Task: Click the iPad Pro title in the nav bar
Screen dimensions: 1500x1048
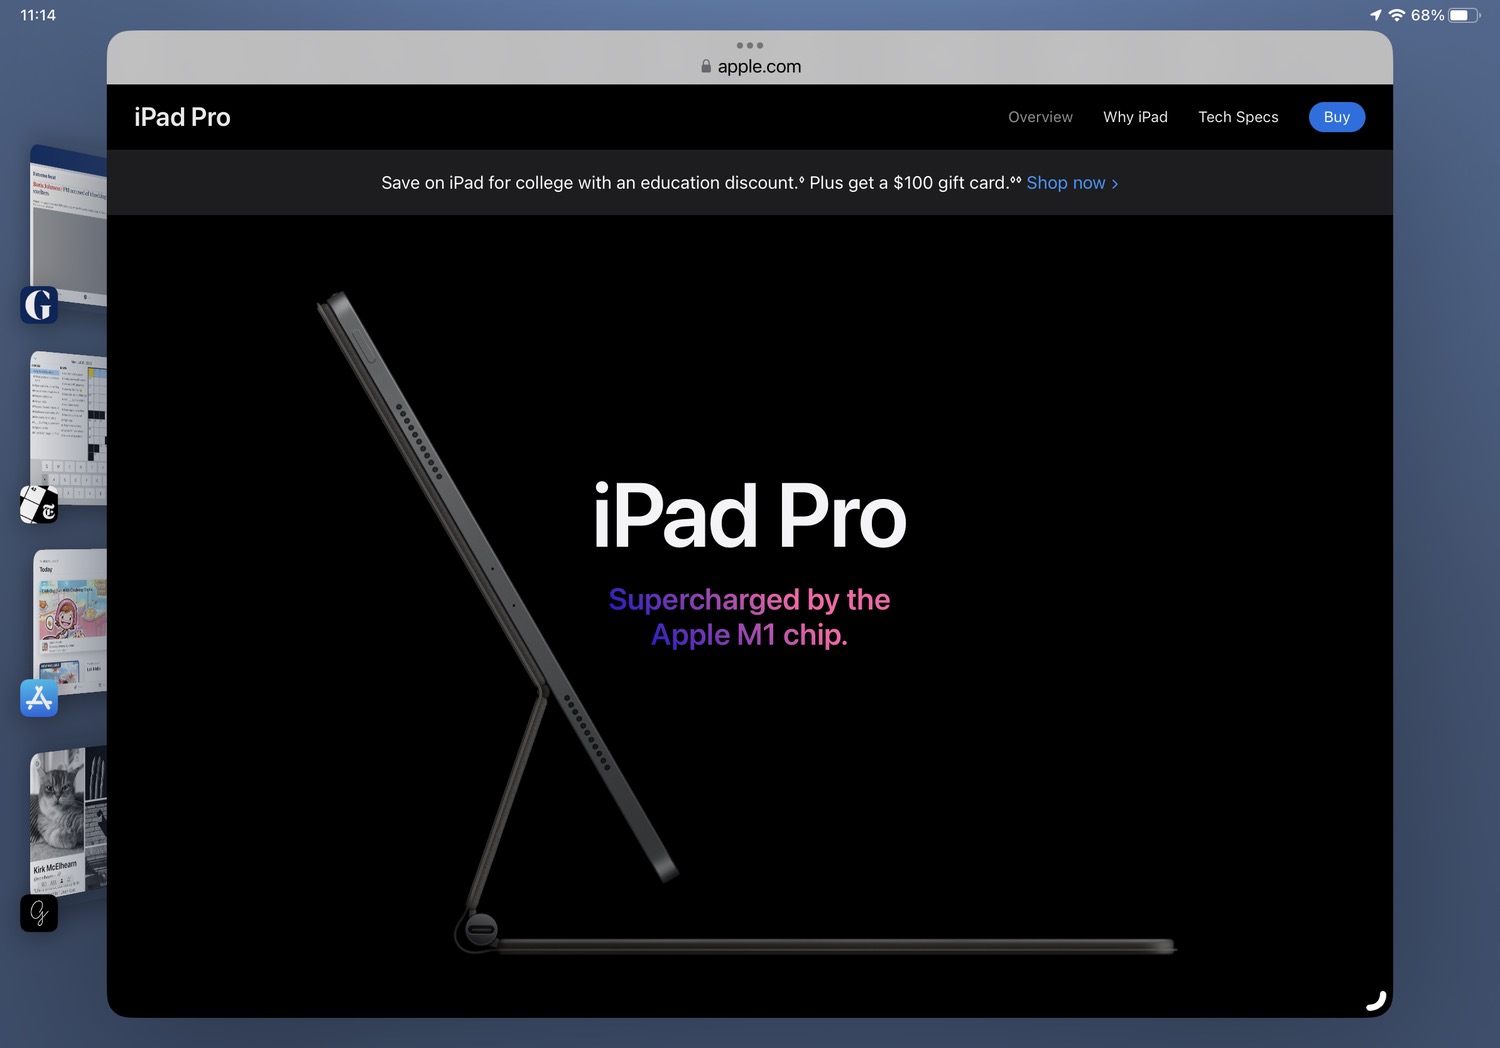Action: 182,117
